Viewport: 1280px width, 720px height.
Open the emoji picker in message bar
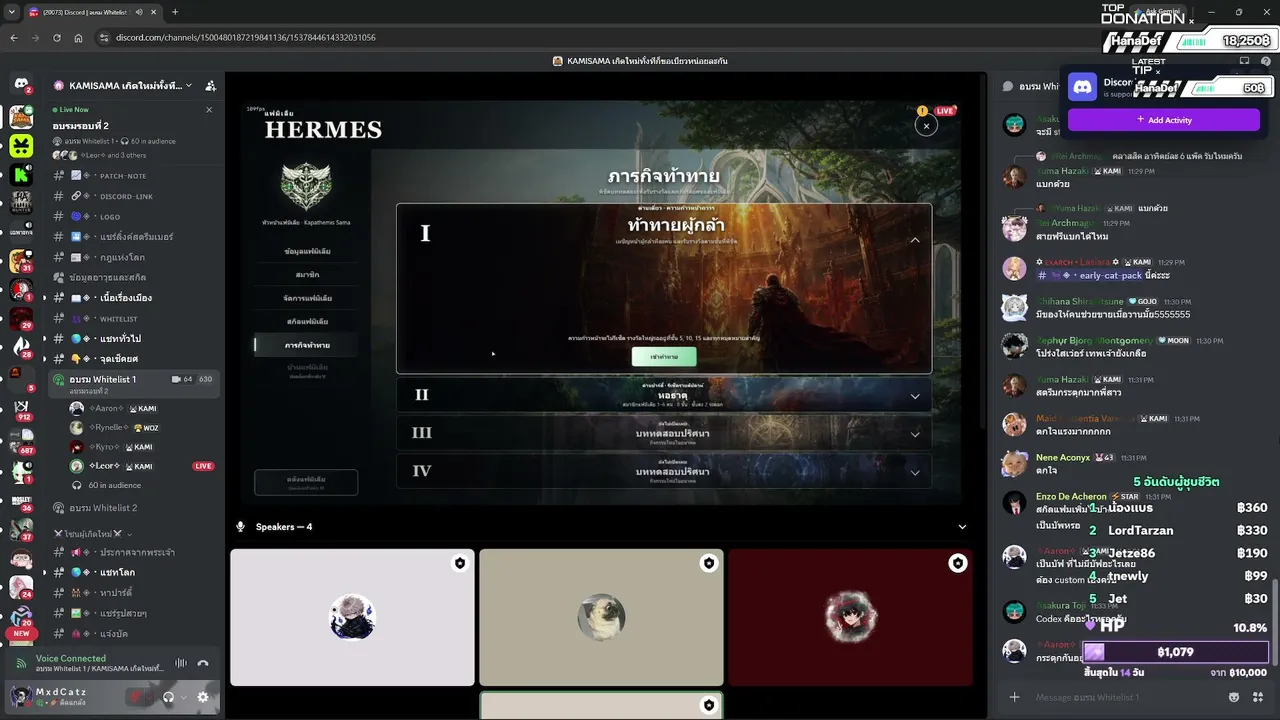coord(1234,697)
